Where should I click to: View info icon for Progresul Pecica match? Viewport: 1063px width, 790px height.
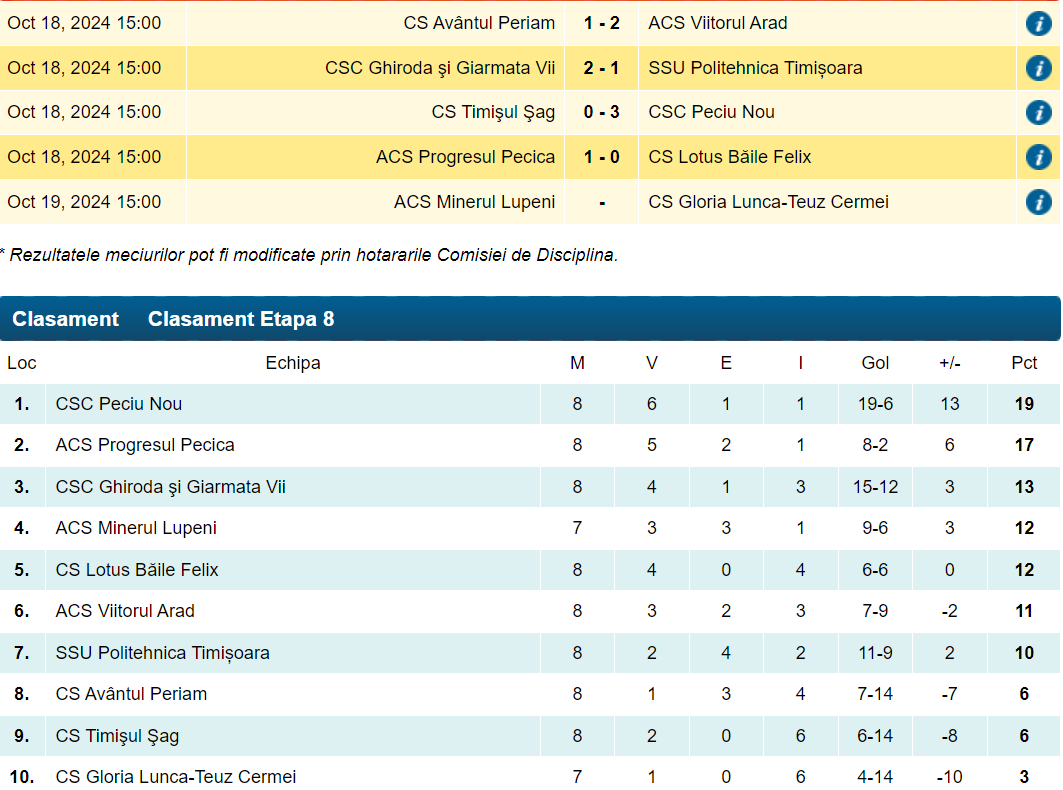click(1038, 157)
